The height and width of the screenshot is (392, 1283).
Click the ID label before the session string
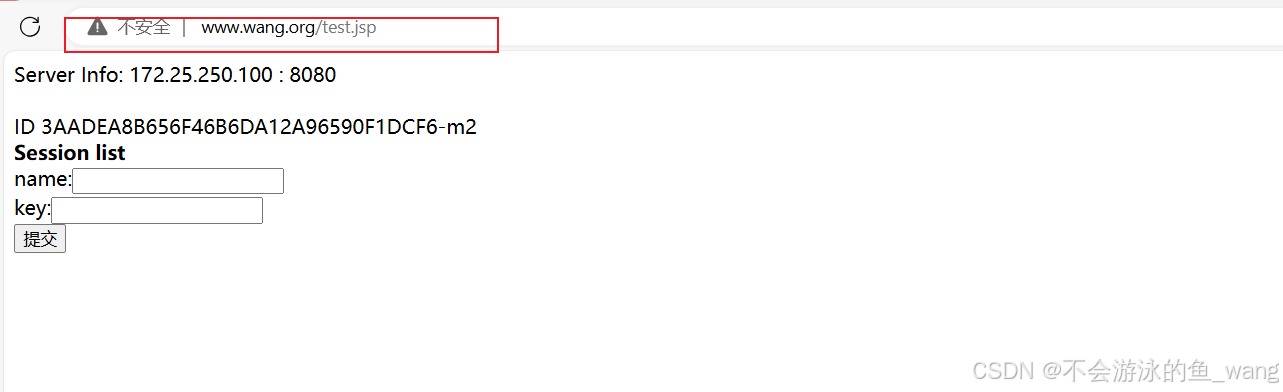[x=25, y=127]
